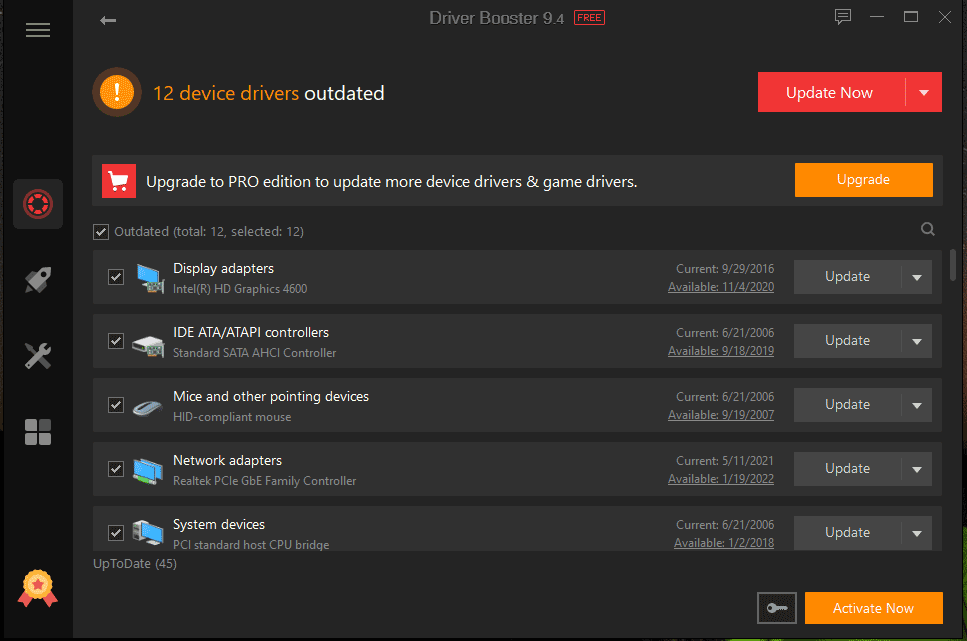The image size is (967, 641).
Task: Update the PCI standard host CPU bridge
Action: (847, 533)
